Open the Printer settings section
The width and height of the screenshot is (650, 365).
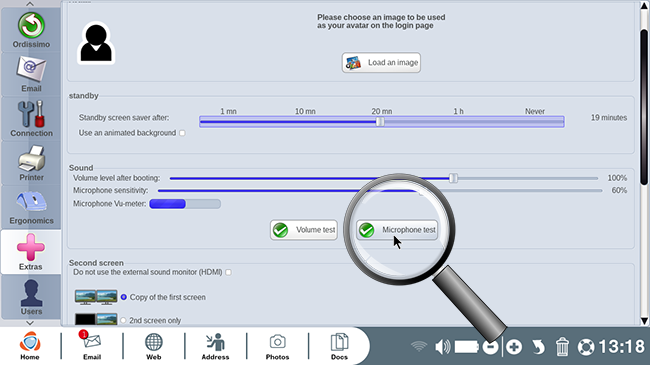click(31, 163)
